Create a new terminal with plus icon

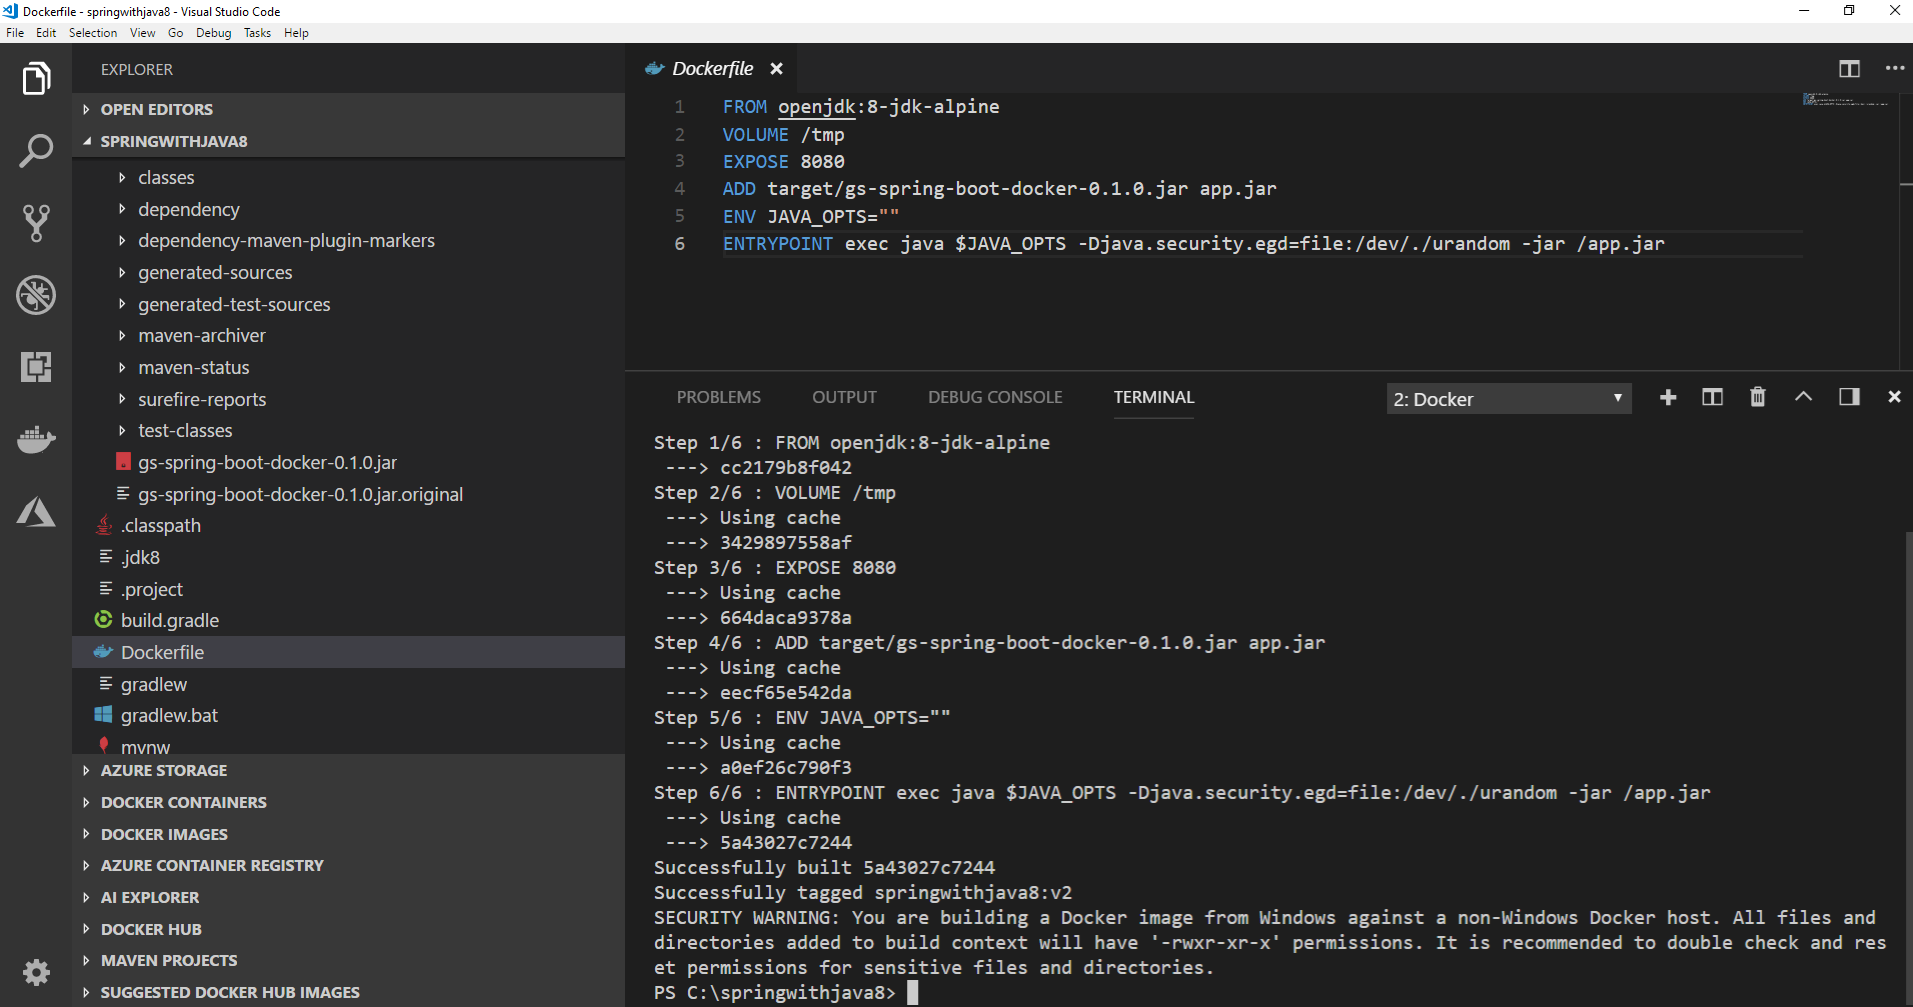[1668, 398]
